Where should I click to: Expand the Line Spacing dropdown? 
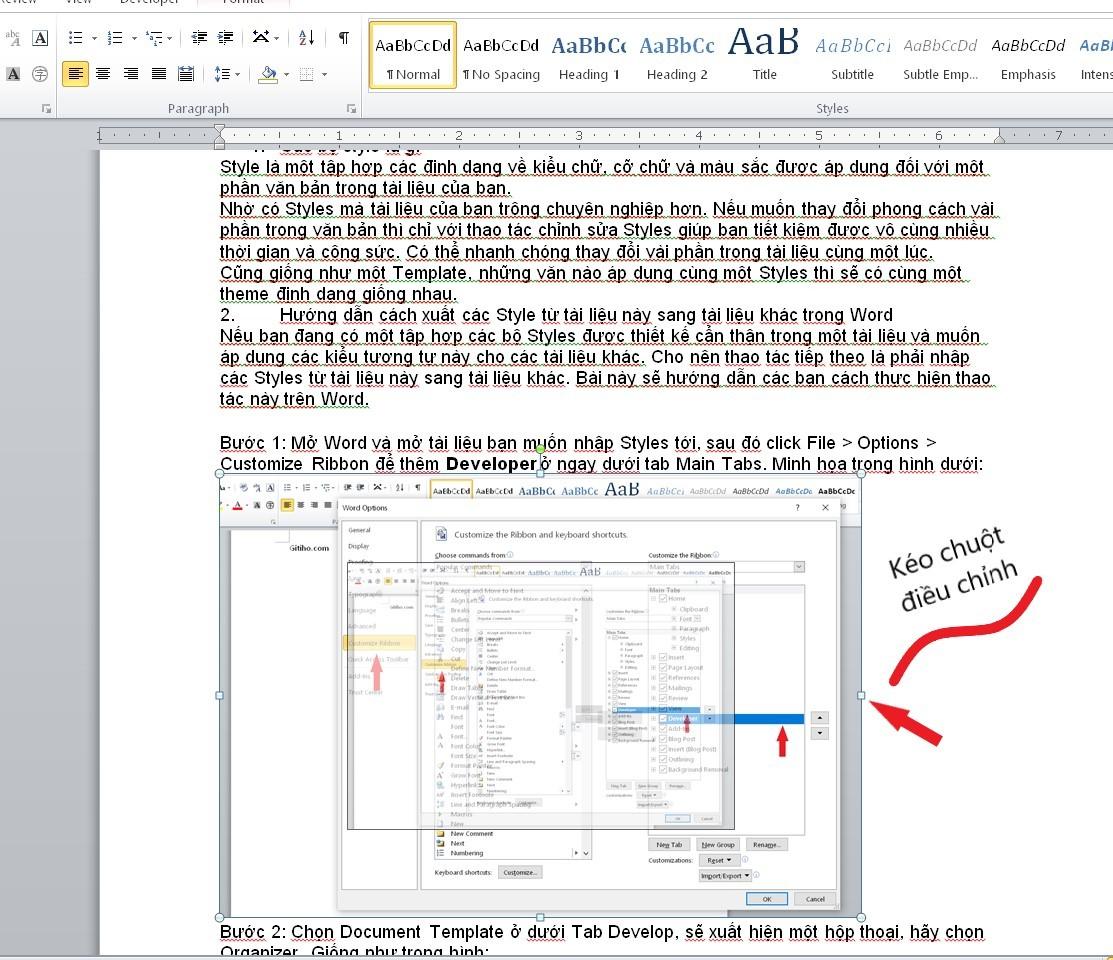point(235,75)
